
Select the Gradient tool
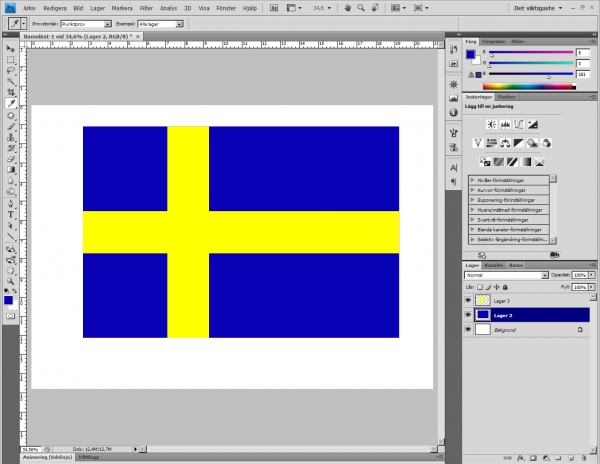pyautogui.click(x=11, y=170)
